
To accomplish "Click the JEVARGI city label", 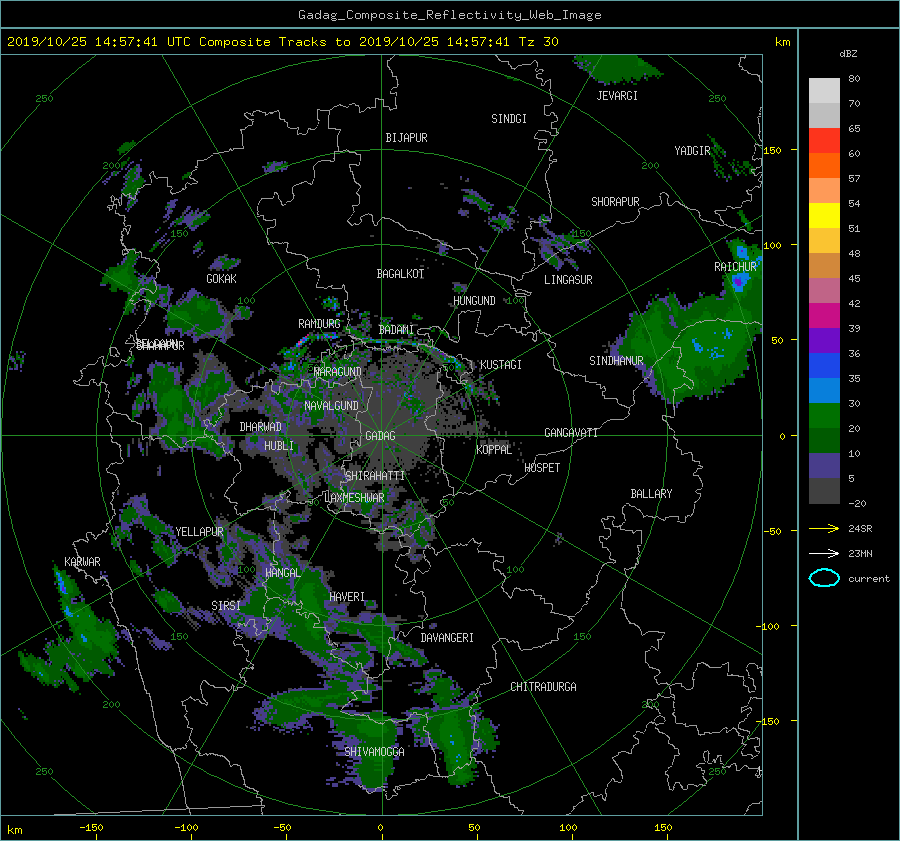I will [617, 96].
